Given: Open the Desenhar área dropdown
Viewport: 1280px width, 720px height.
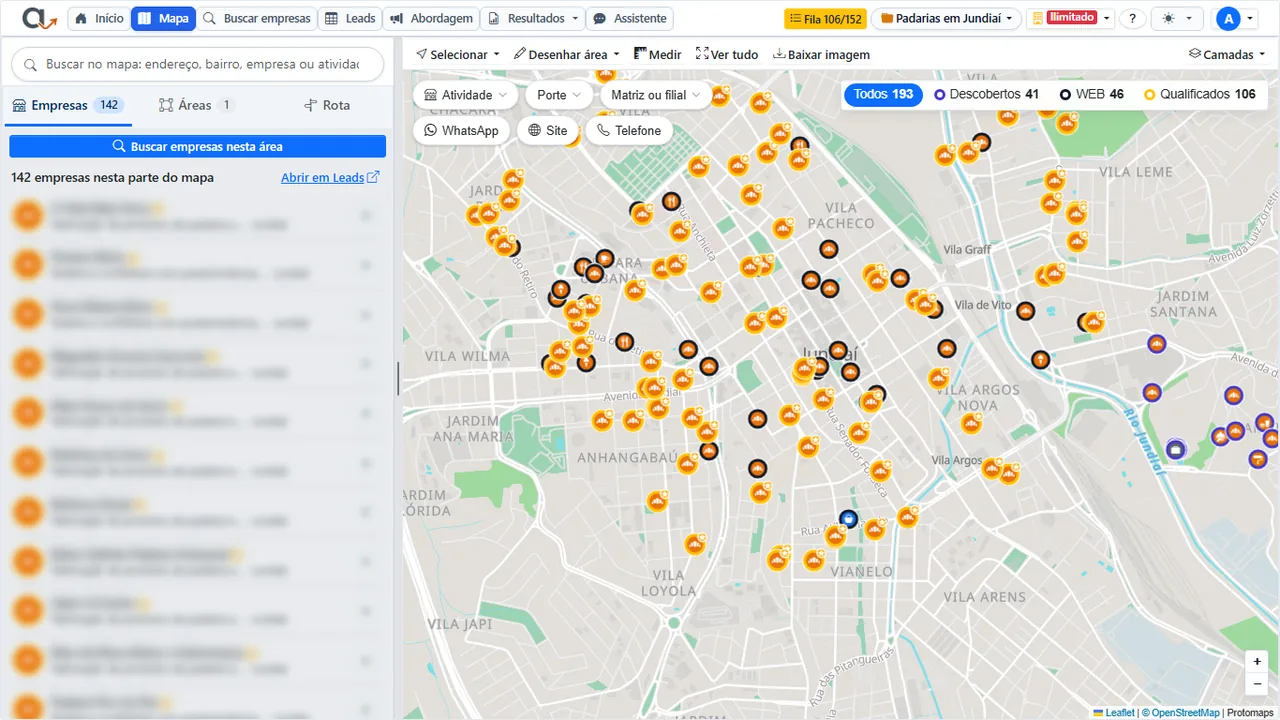Looking at the screenshot, I should coord(566,54).
